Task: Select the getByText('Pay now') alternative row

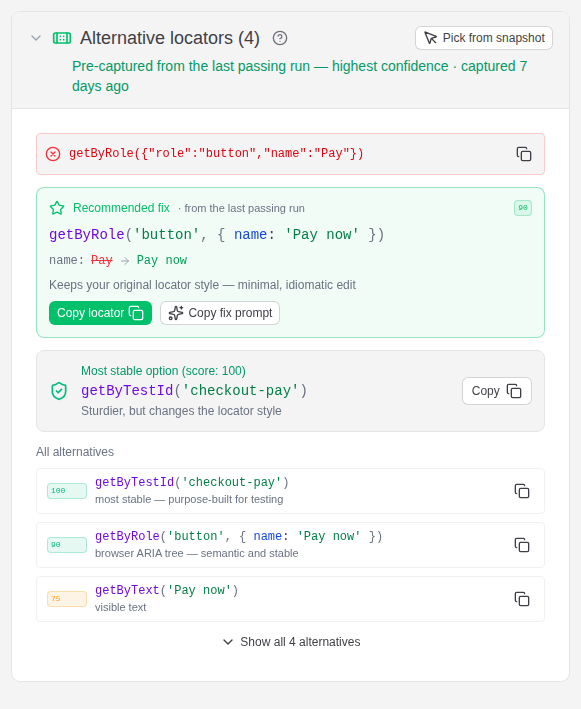Action: [290, 599]
